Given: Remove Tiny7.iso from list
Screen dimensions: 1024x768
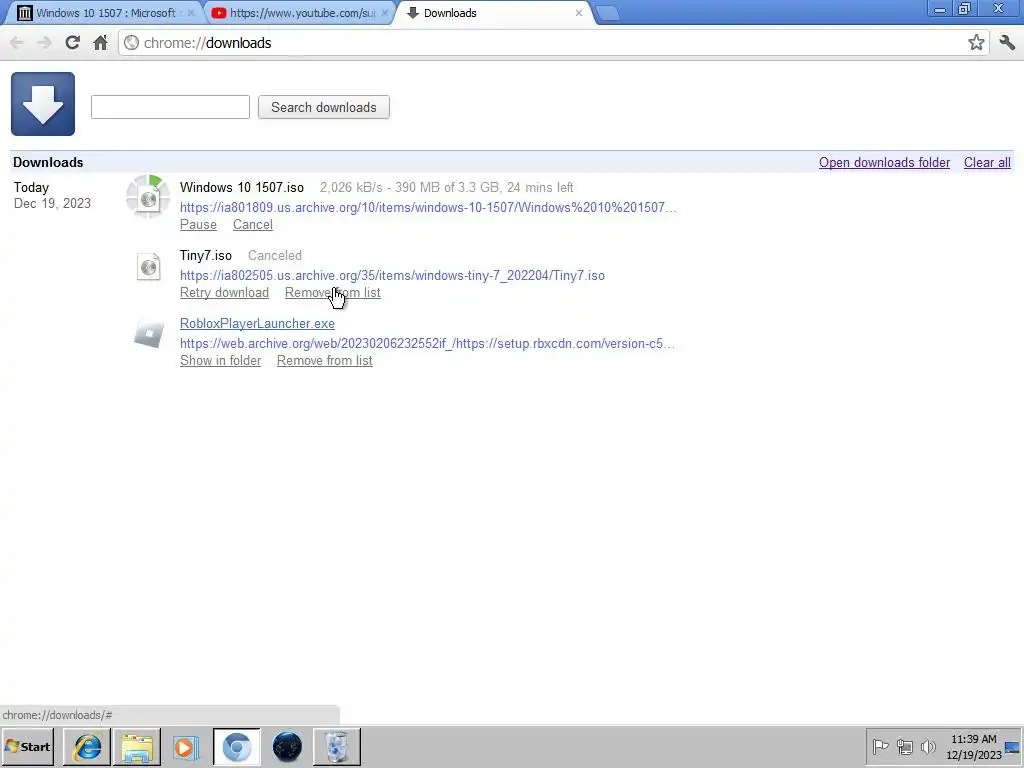Looking at the screenshot, I should [x=332, y=293].
